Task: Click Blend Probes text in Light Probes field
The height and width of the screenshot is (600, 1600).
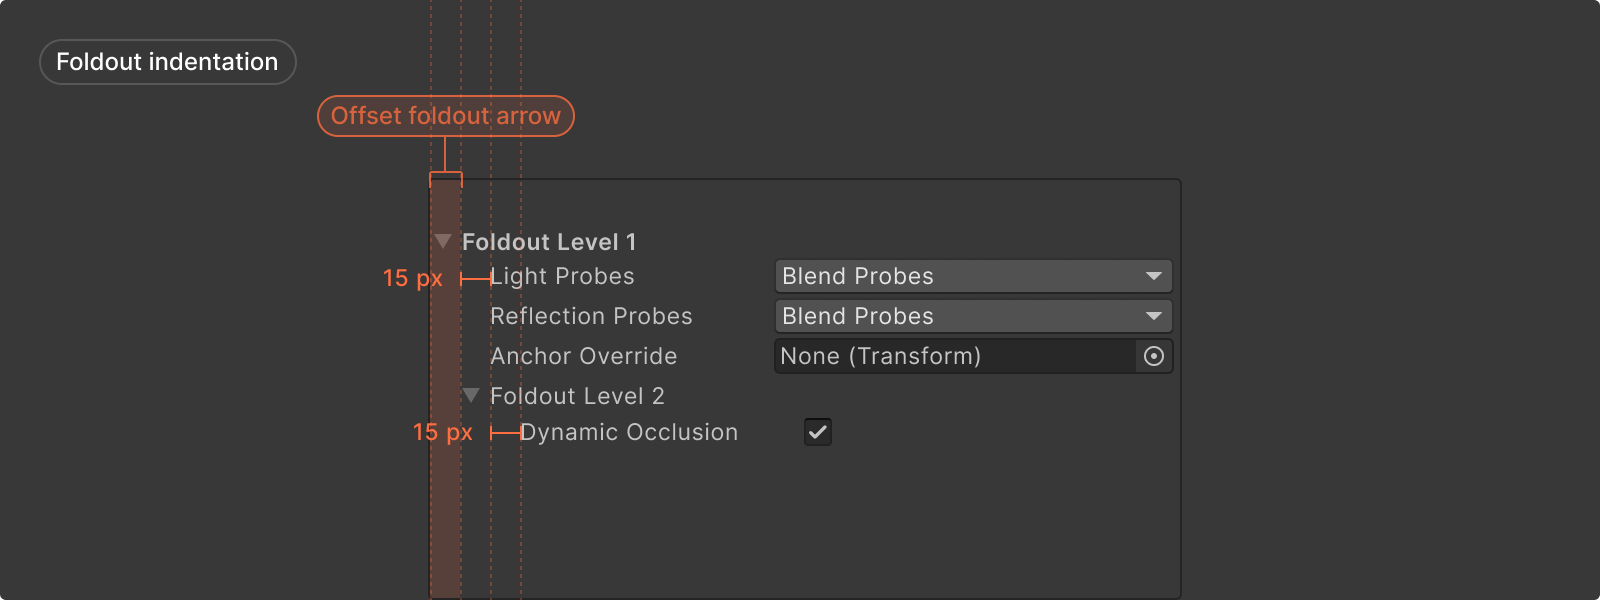Action: (x=858, y=276)
